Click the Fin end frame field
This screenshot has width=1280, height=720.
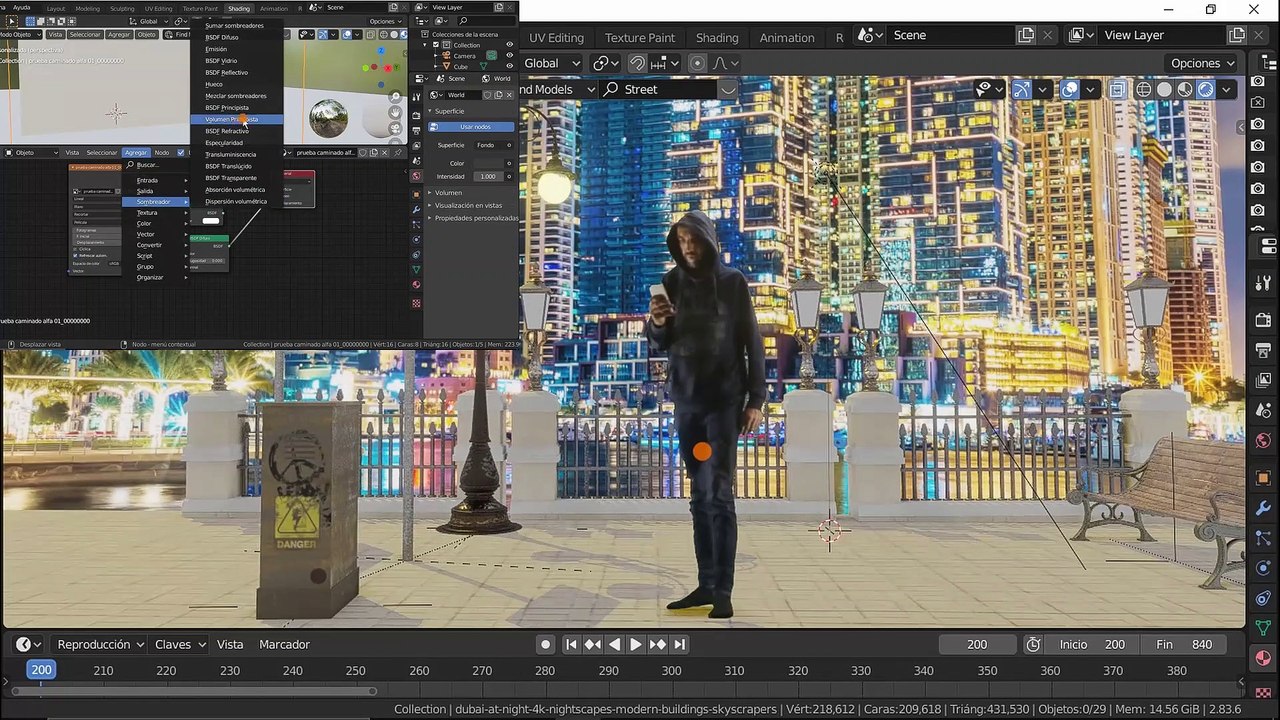(1184, 645)
